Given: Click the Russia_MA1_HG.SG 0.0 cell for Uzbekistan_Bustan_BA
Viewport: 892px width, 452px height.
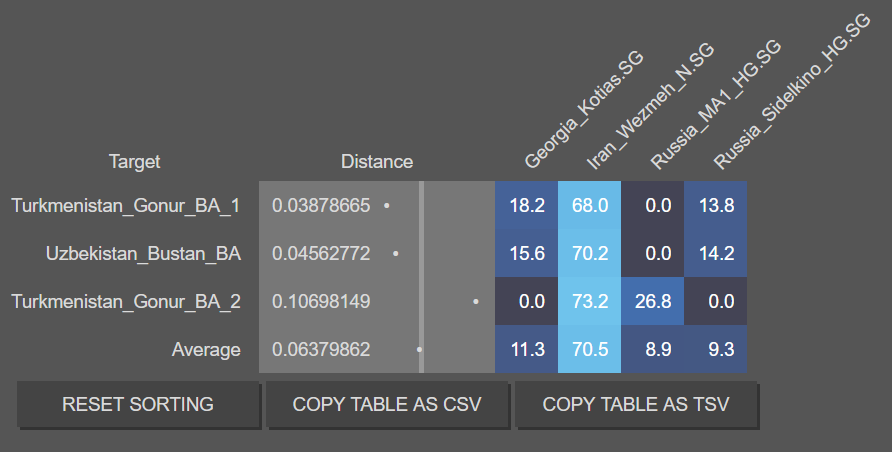Looking at the screenshot, I should coord(653,254).
